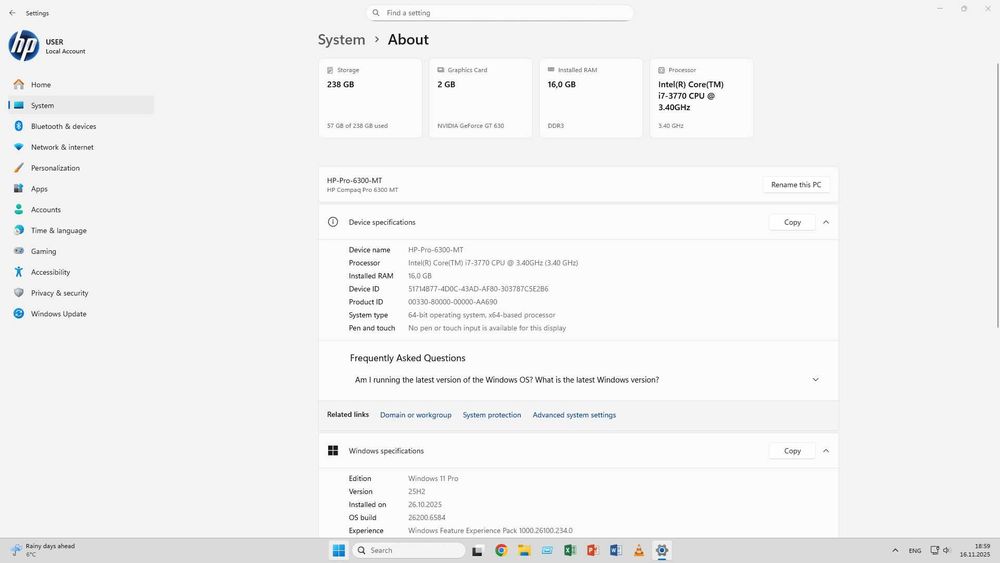This screenshot has height=563, width=1000.
Task: Click the Version value 25H2
Action: coord(416,492)
